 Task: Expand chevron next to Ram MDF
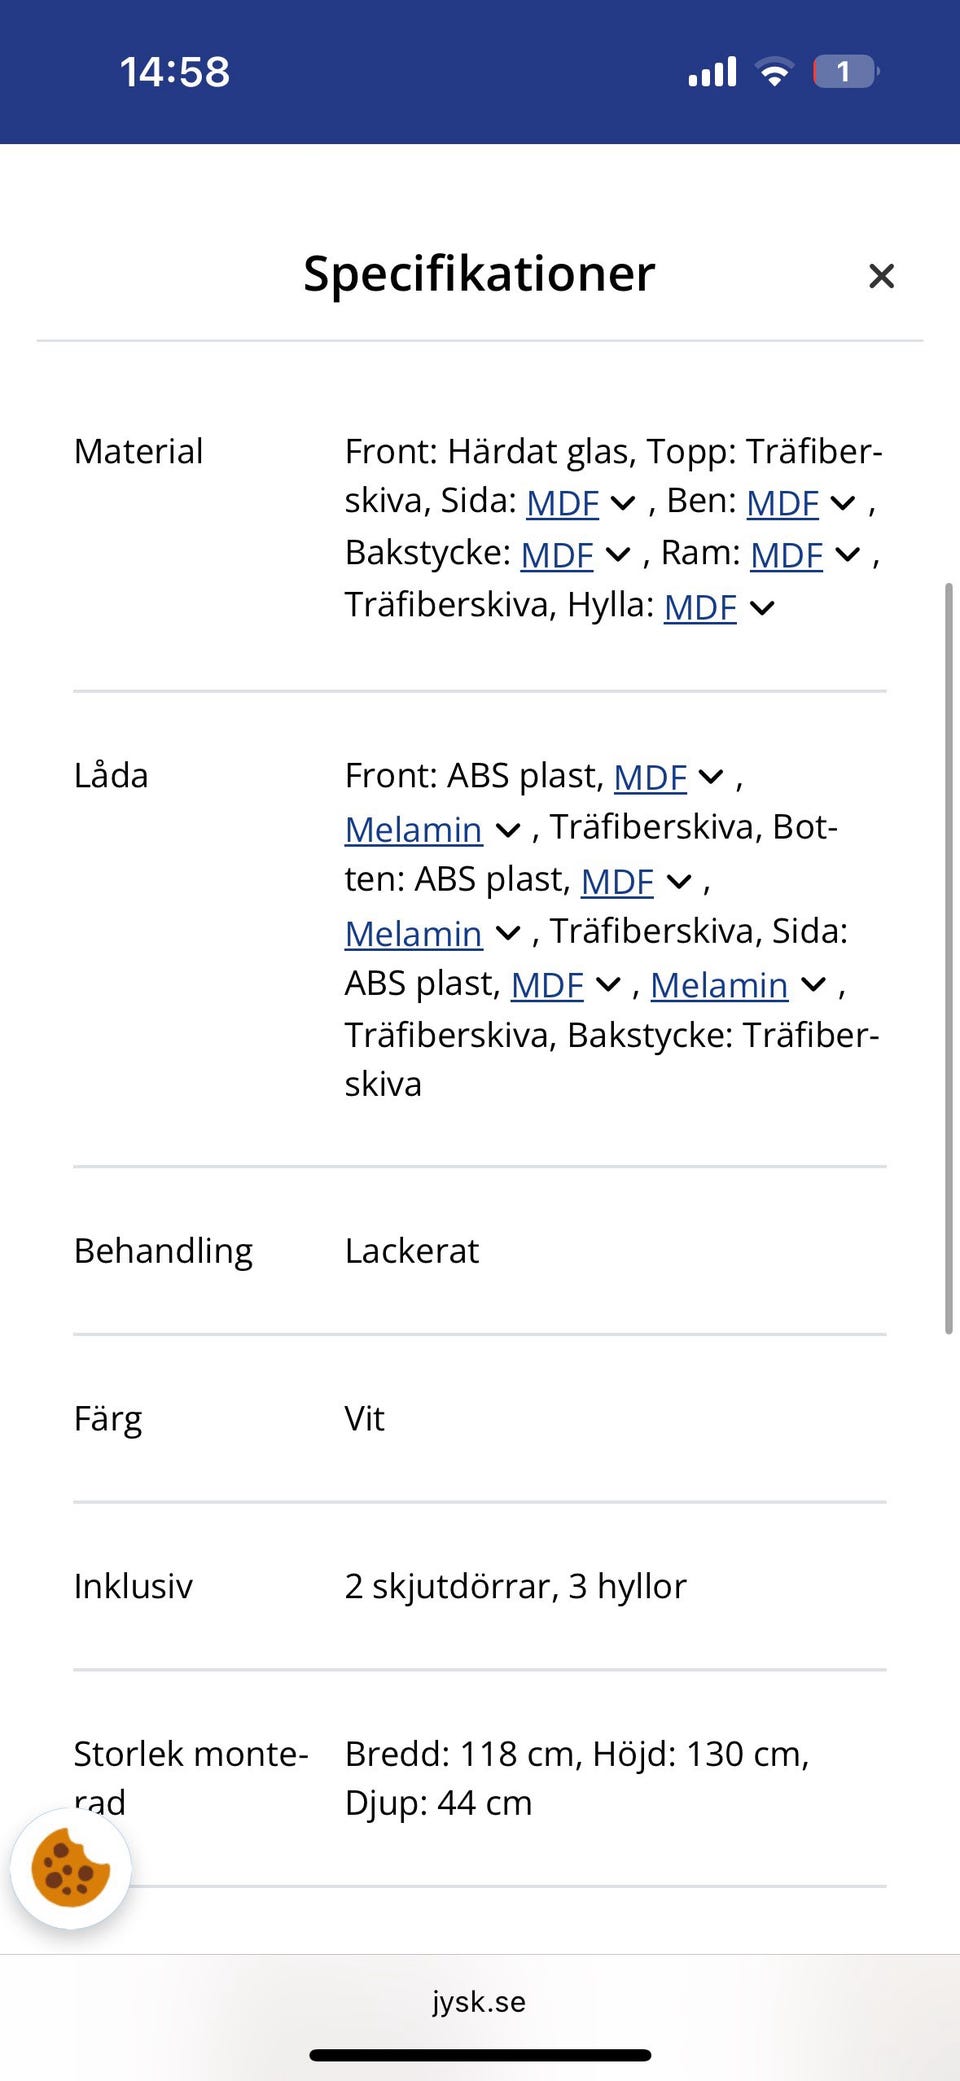click(x=848, y=555)
